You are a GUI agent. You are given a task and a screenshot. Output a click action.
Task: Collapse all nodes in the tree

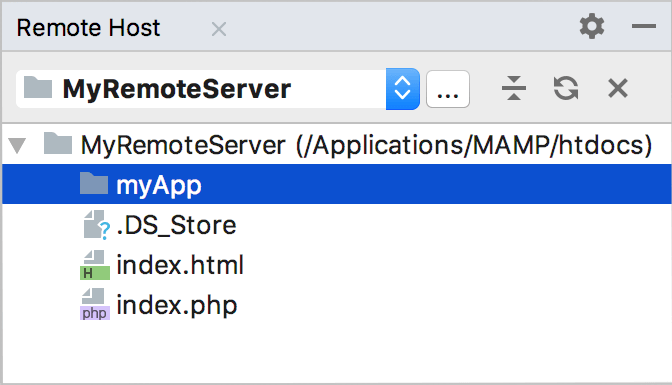pos(513,88)
